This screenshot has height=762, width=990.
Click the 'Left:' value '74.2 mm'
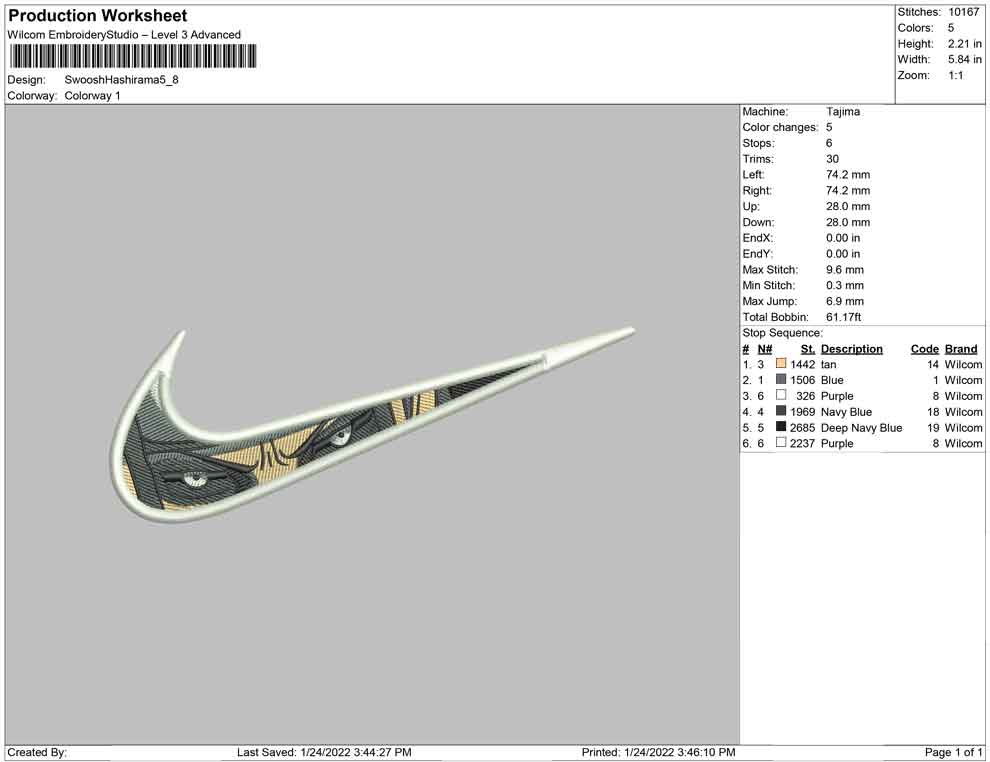[848, 175]
